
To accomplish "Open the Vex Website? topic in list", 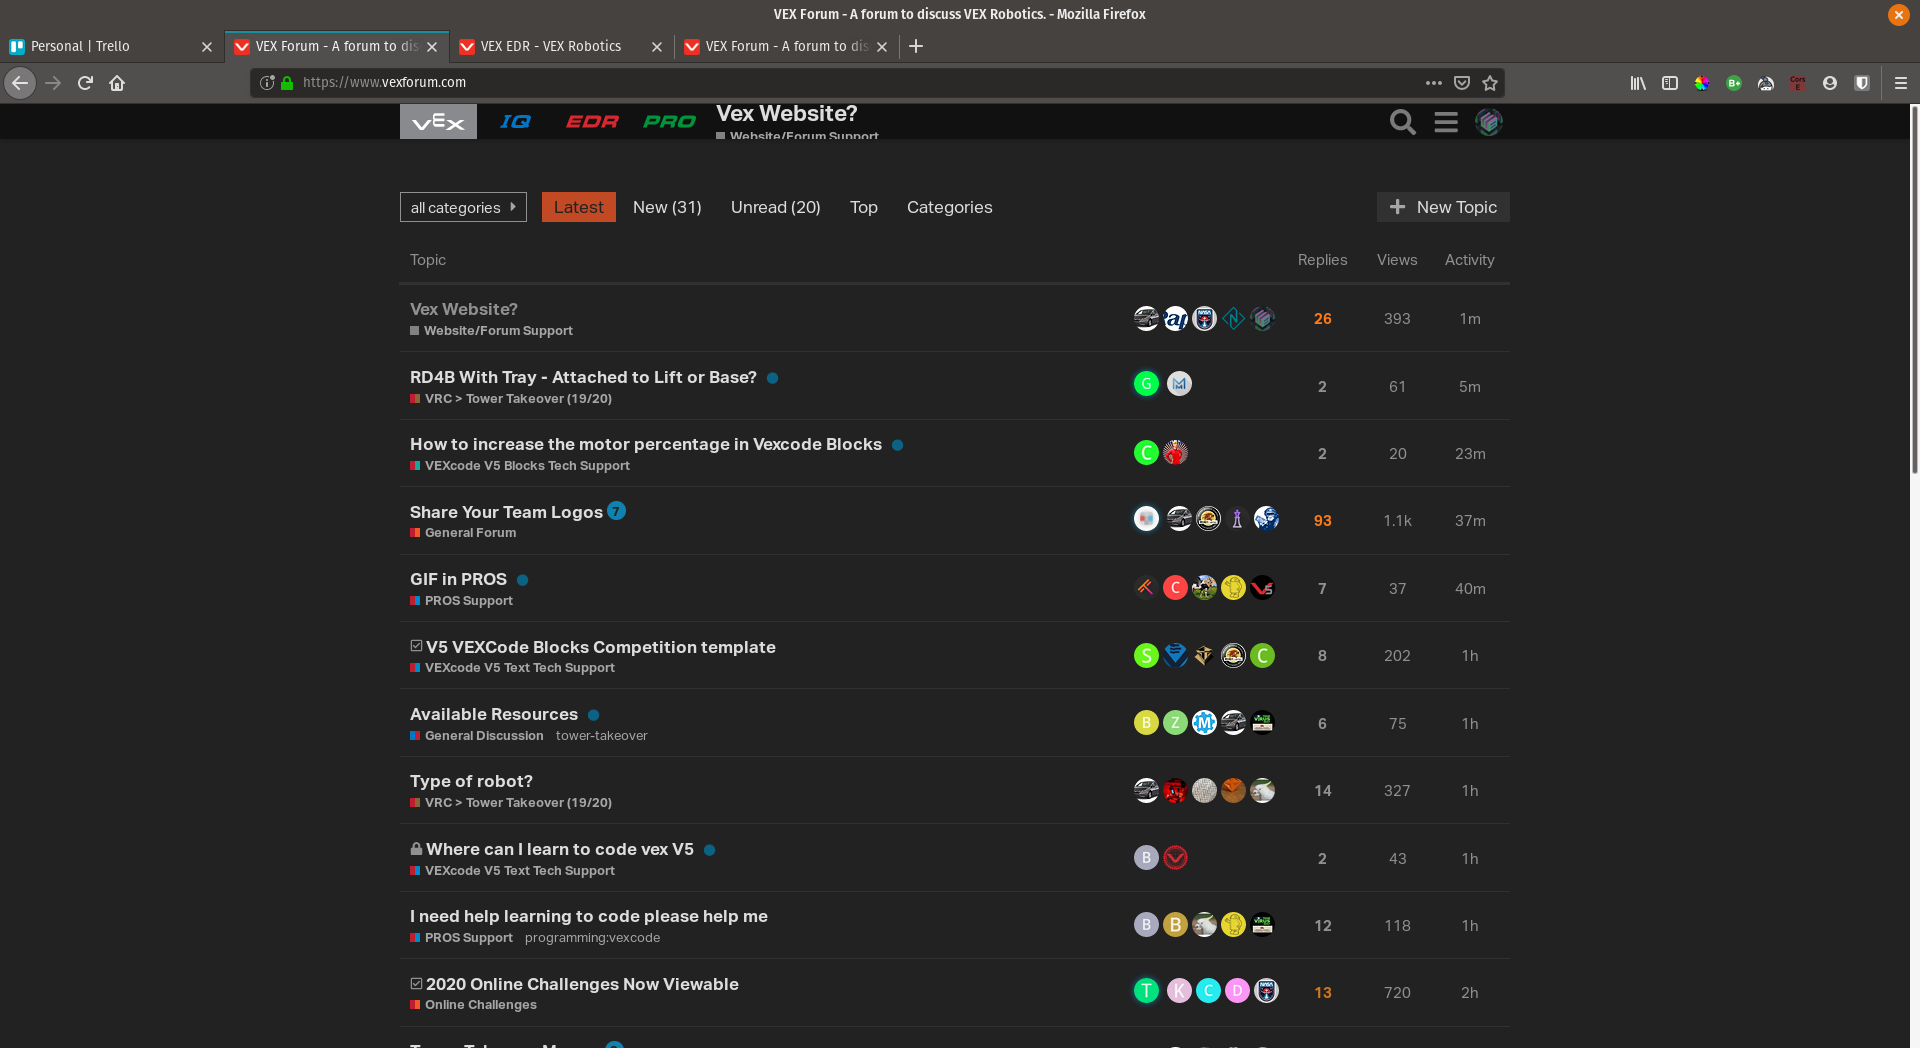I will (464, 309).
